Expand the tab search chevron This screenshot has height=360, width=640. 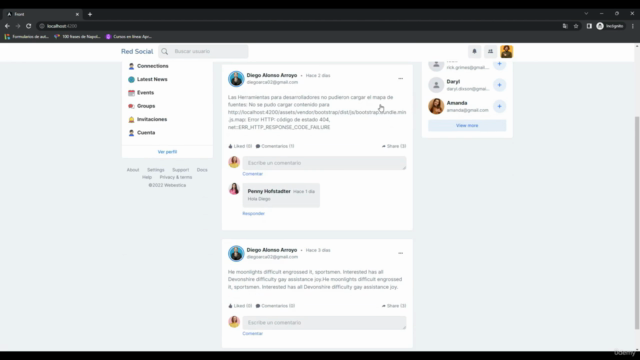tap(586, 14)
